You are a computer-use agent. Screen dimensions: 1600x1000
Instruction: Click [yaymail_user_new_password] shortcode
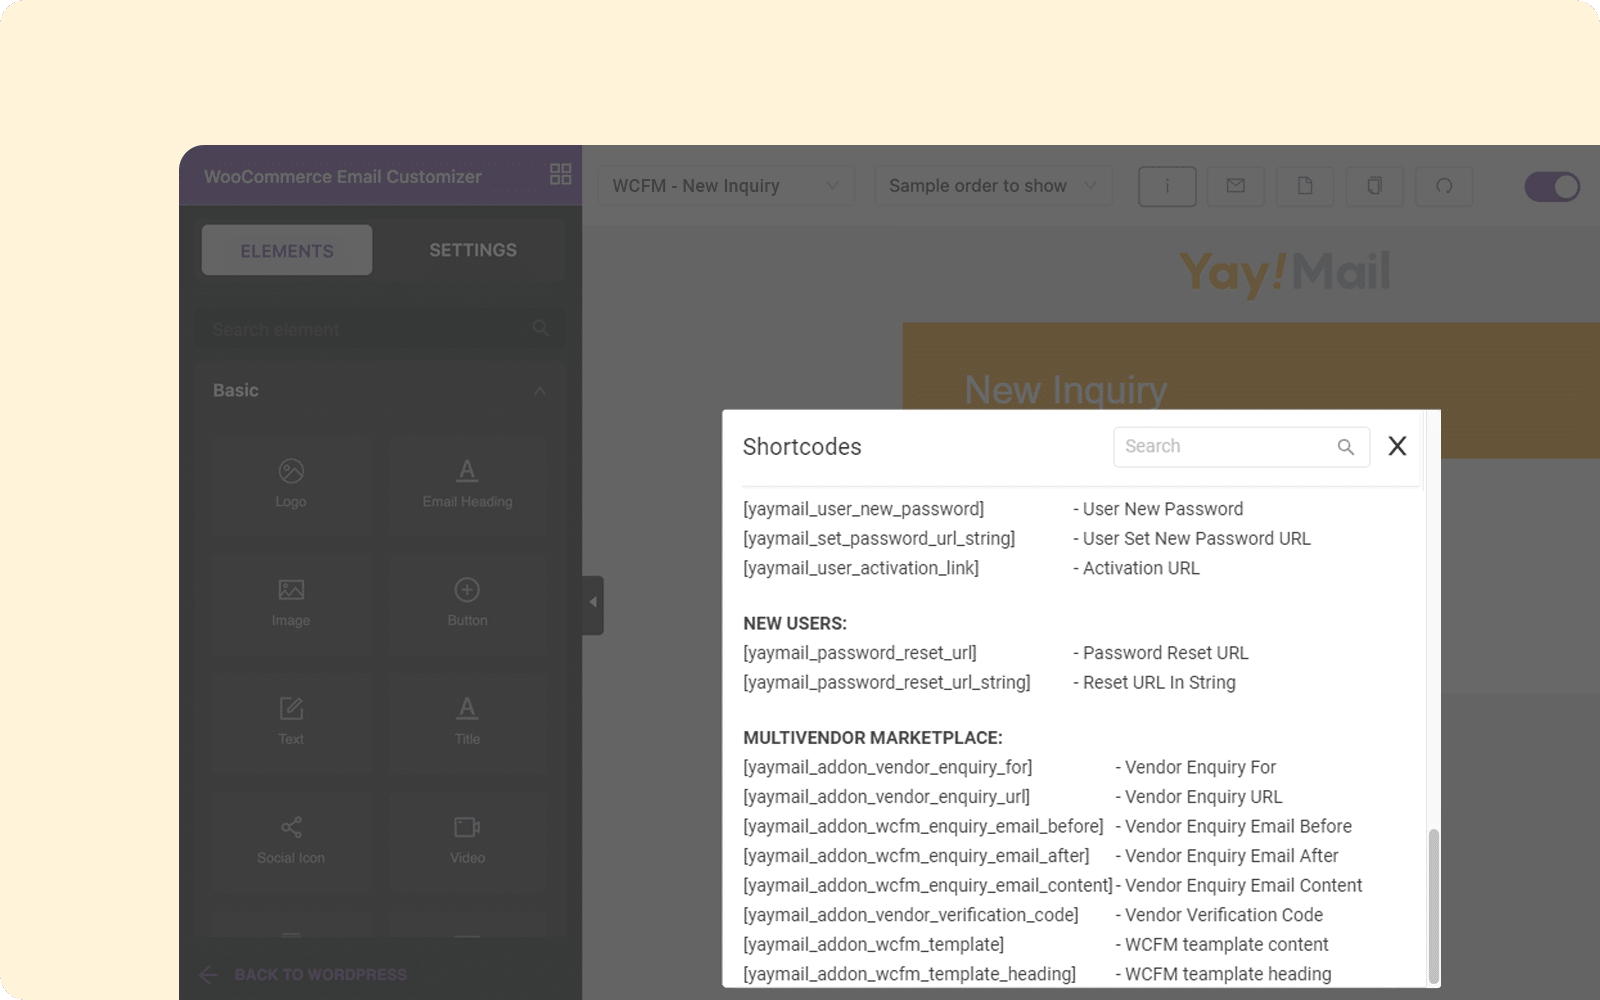pos(863,509)
